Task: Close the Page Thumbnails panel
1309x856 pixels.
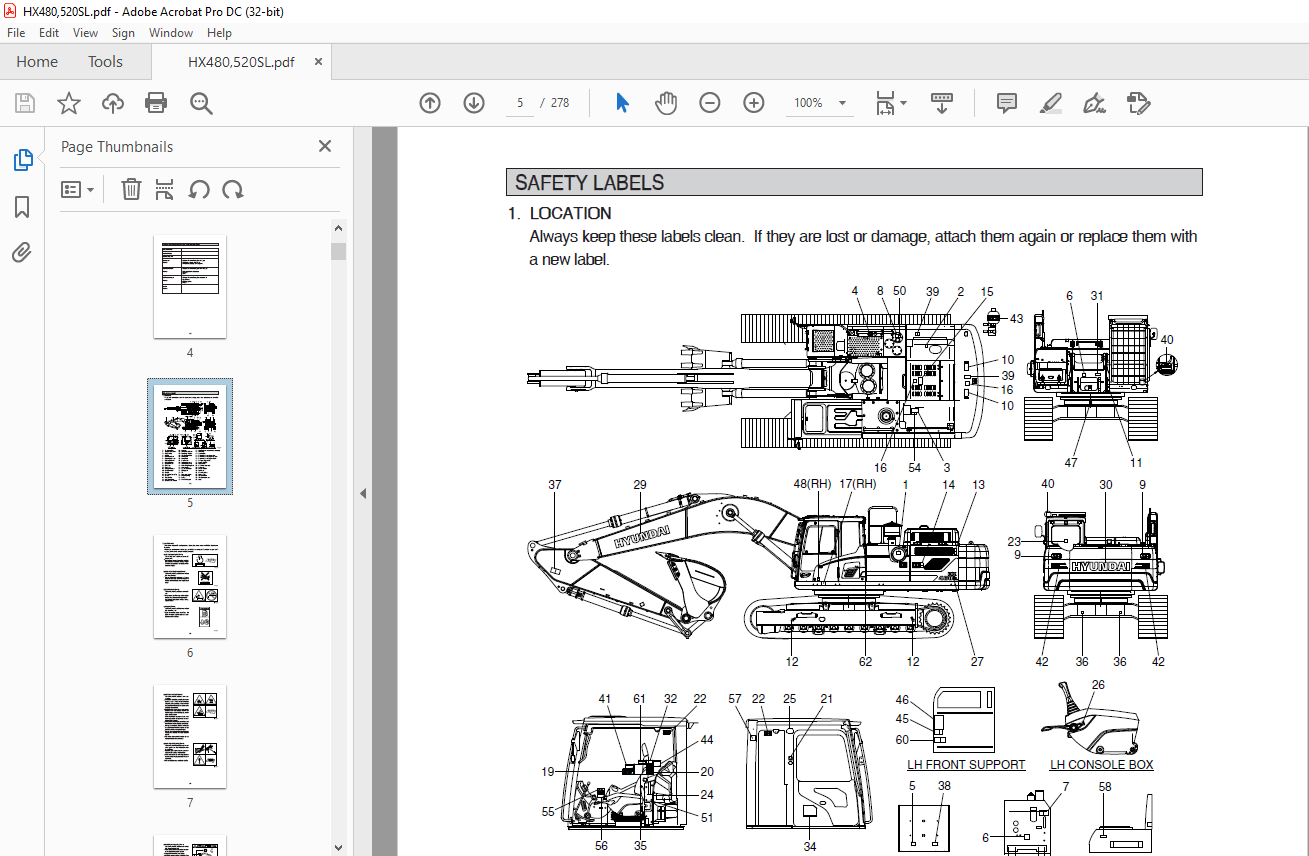Action: pos(325,146)
